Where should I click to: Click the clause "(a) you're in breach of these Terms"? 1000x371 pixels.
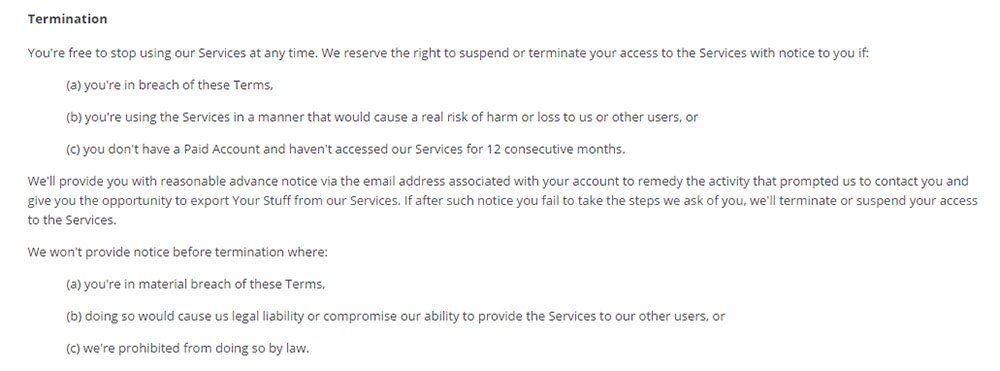(170, 85)
